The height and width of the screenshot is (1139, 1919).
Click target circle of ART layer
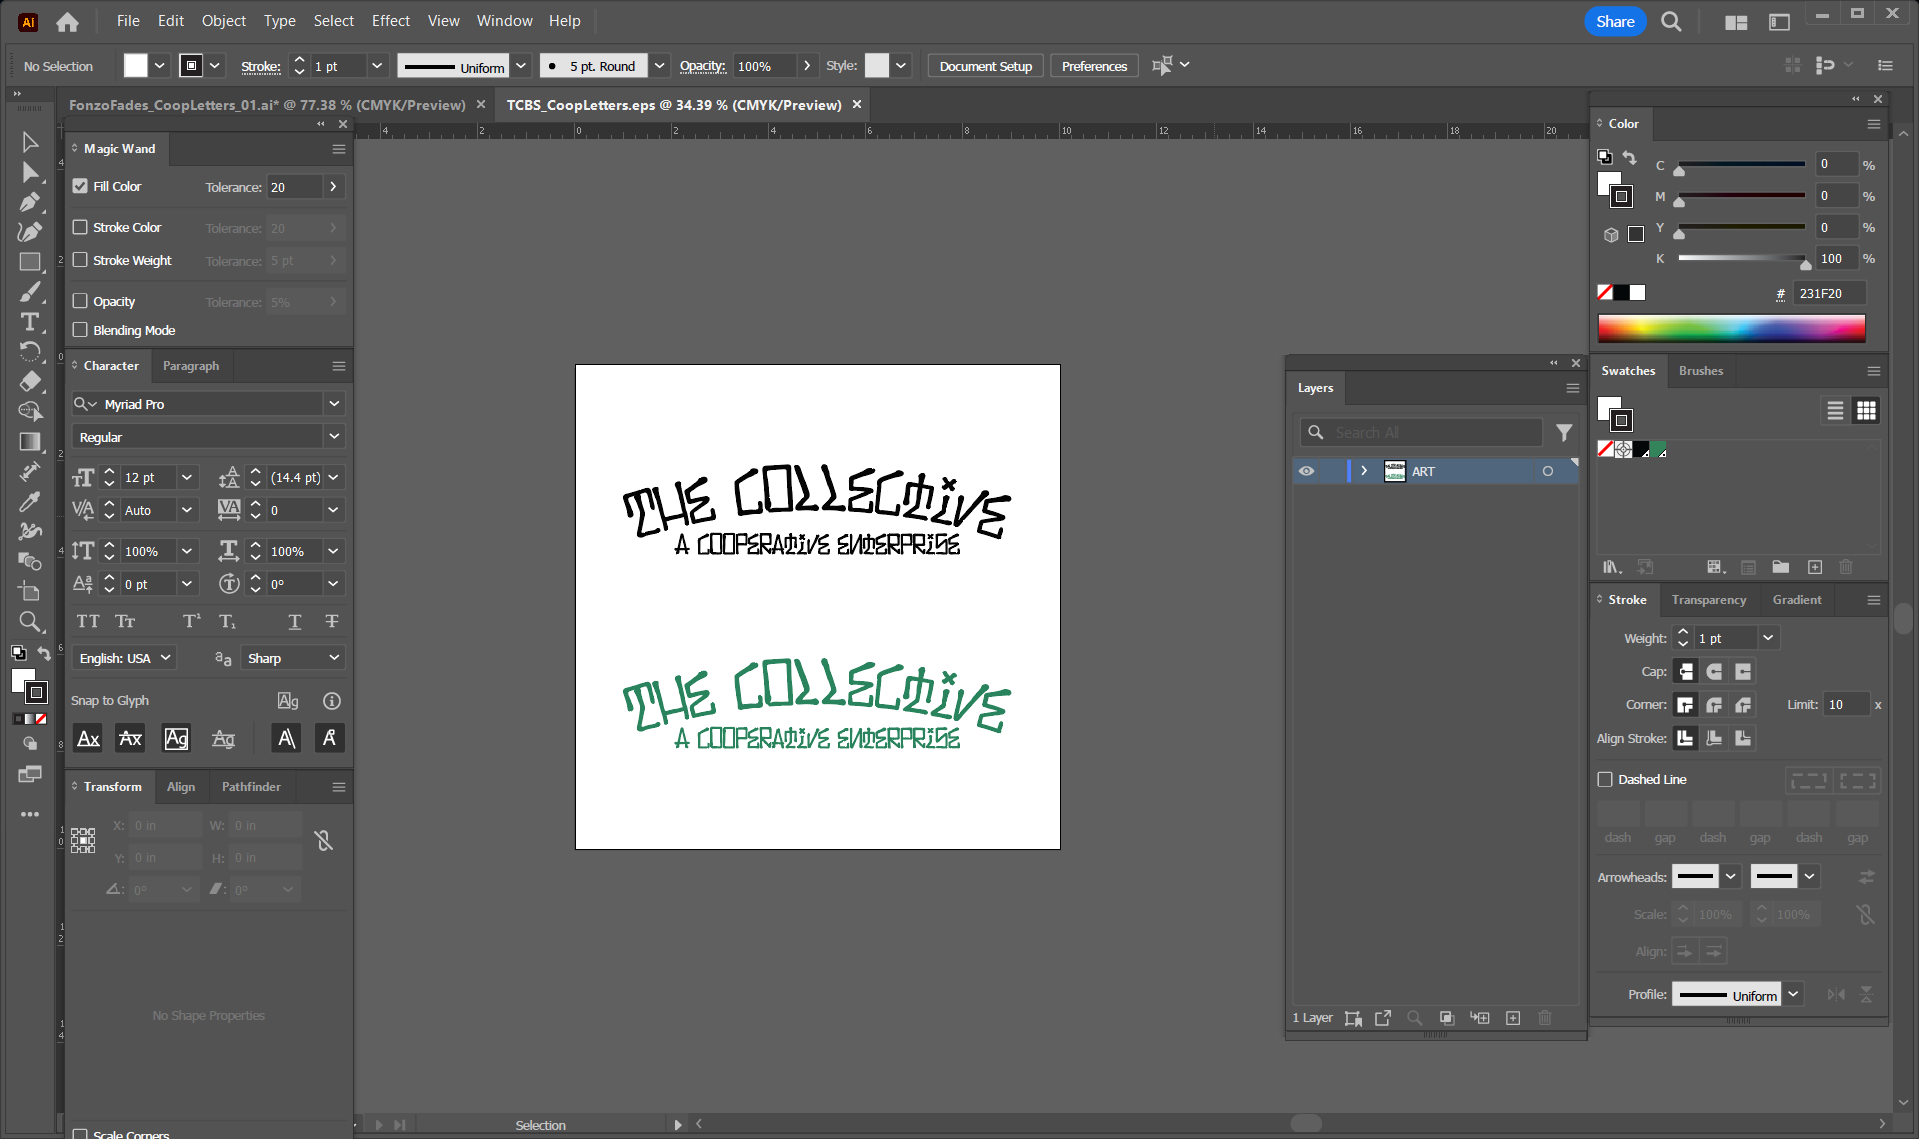coord(1548,471)
